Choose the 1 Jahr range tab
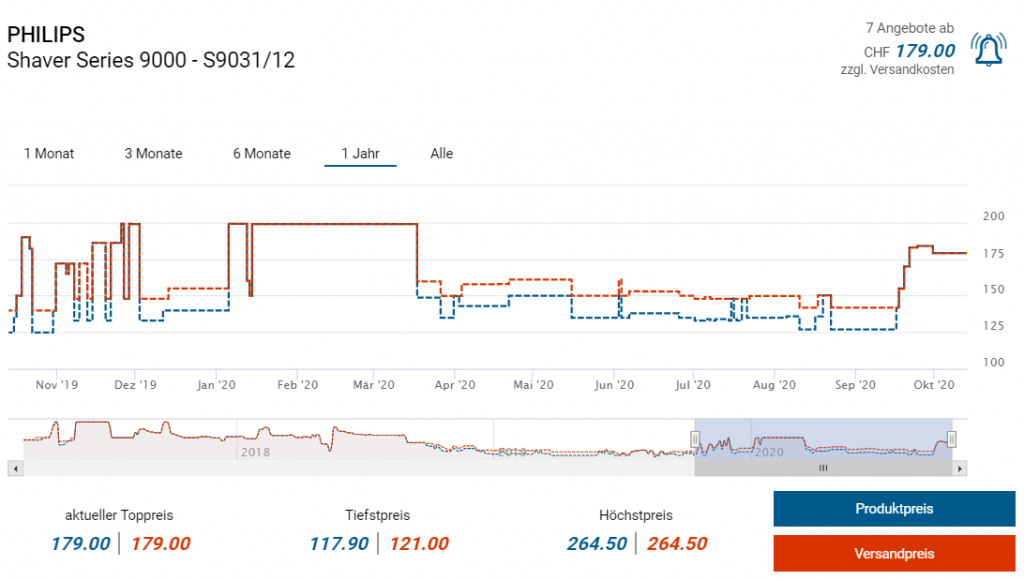Viewport: 1024px width, 580px height. tap(360, 154)
